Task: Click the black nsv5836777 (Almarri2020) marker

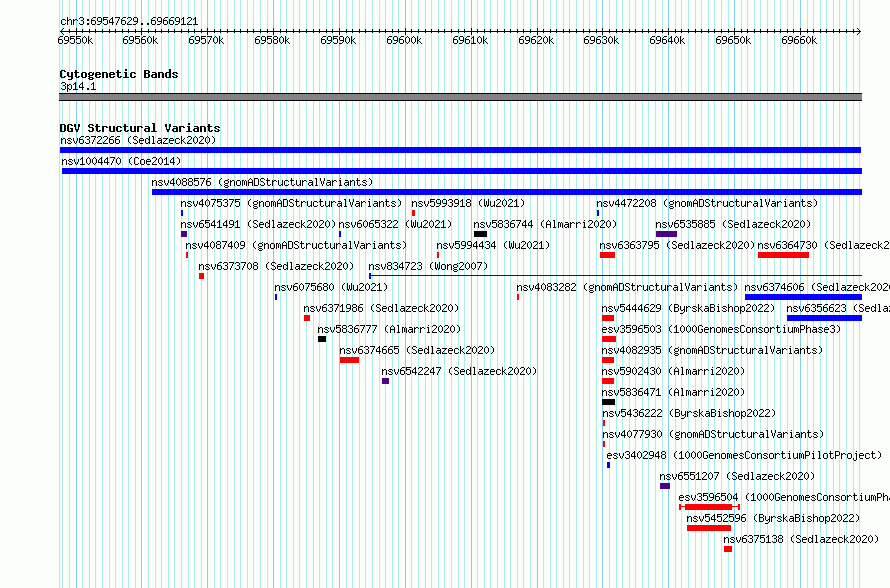Action: pos(322,339)
